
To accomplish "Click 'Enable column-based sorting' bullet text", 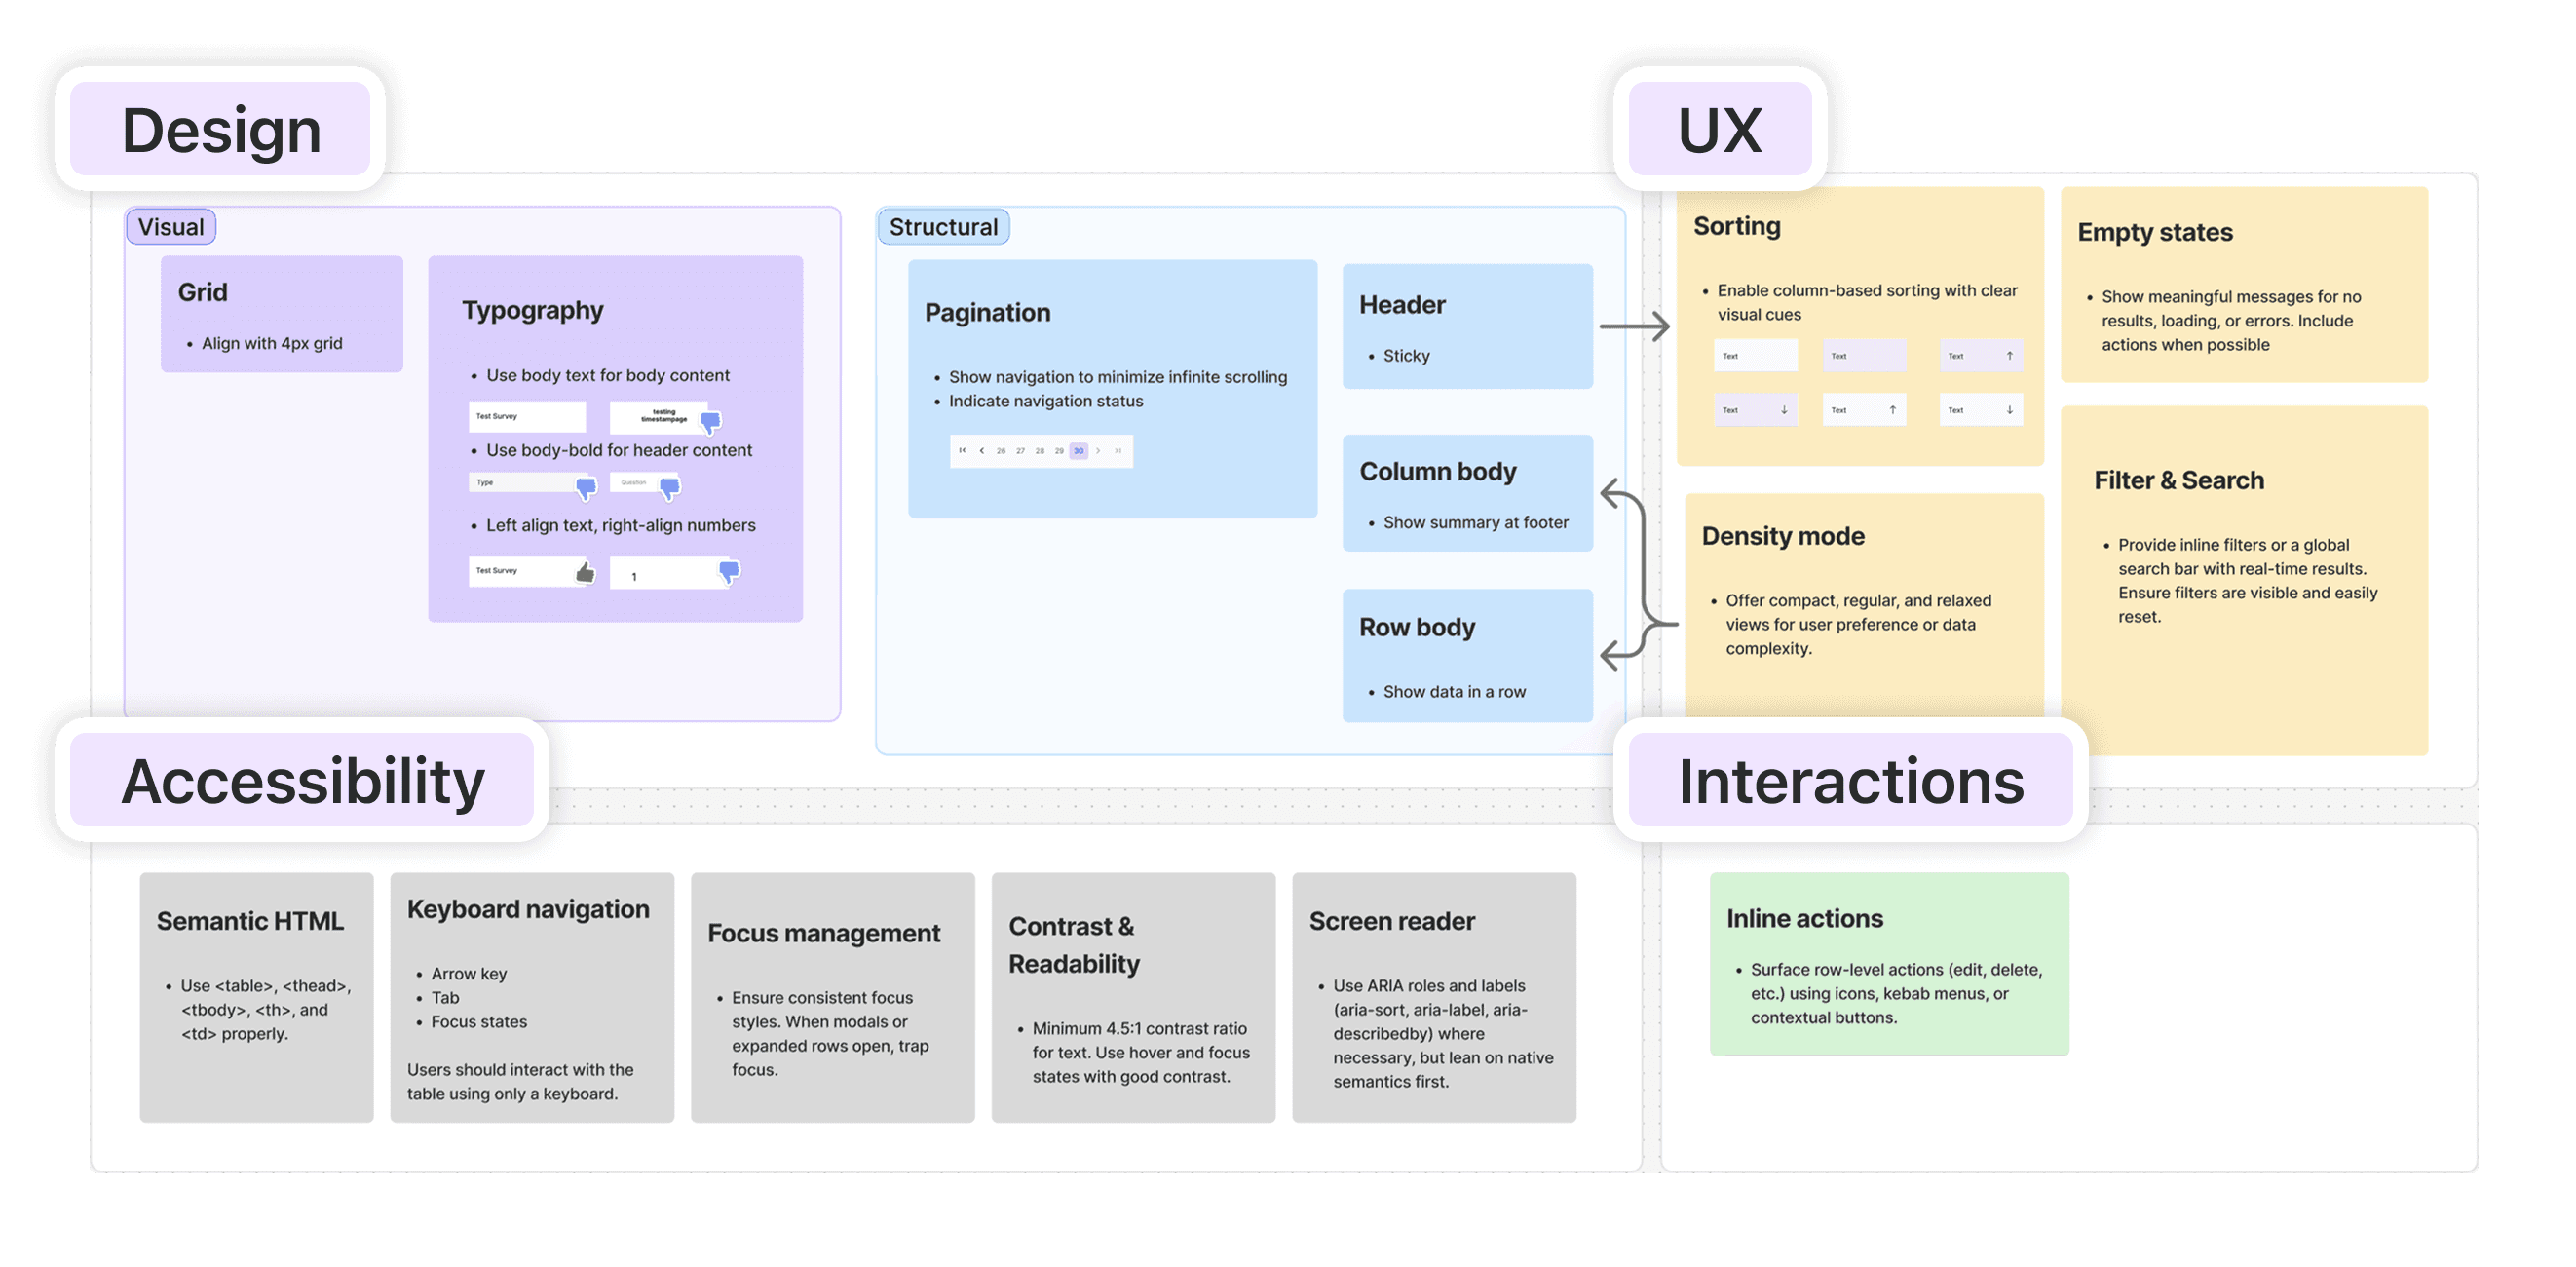I will [x=1866, y=302].
